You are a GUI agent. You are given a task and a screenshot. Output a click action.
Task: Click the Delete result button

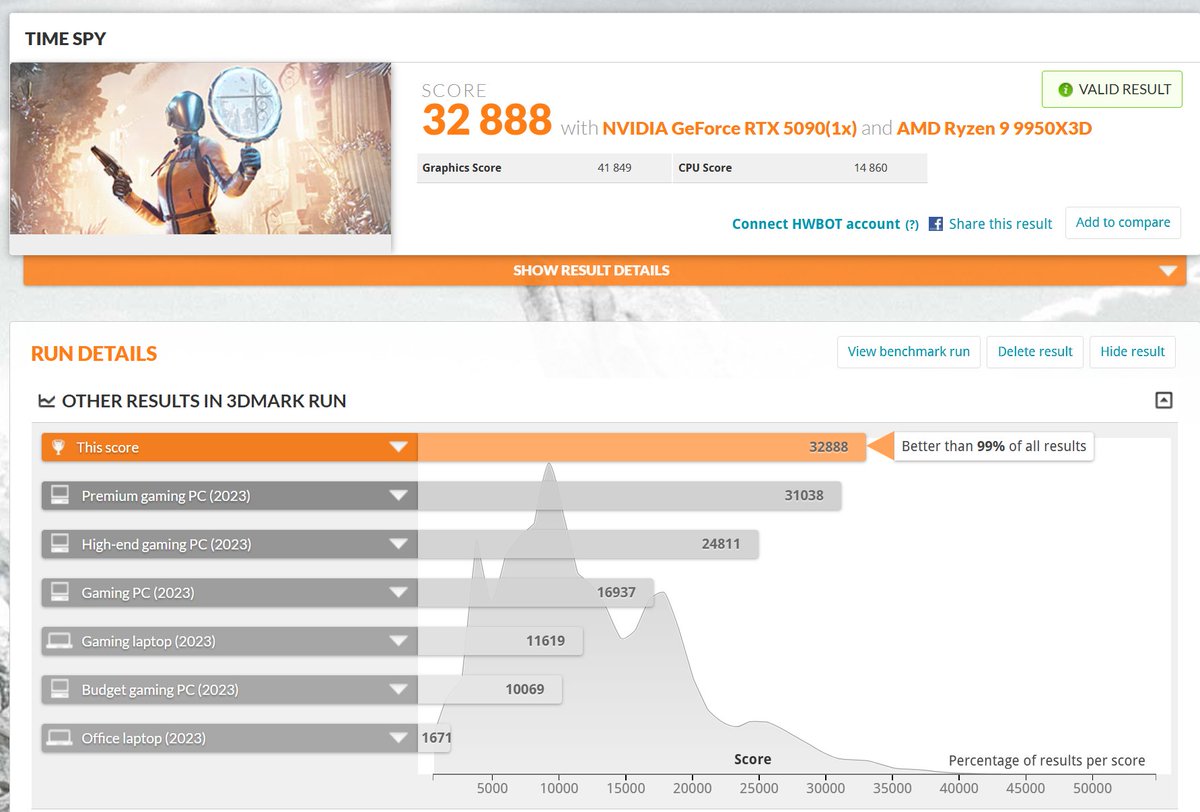click(x=1035, y=352)
